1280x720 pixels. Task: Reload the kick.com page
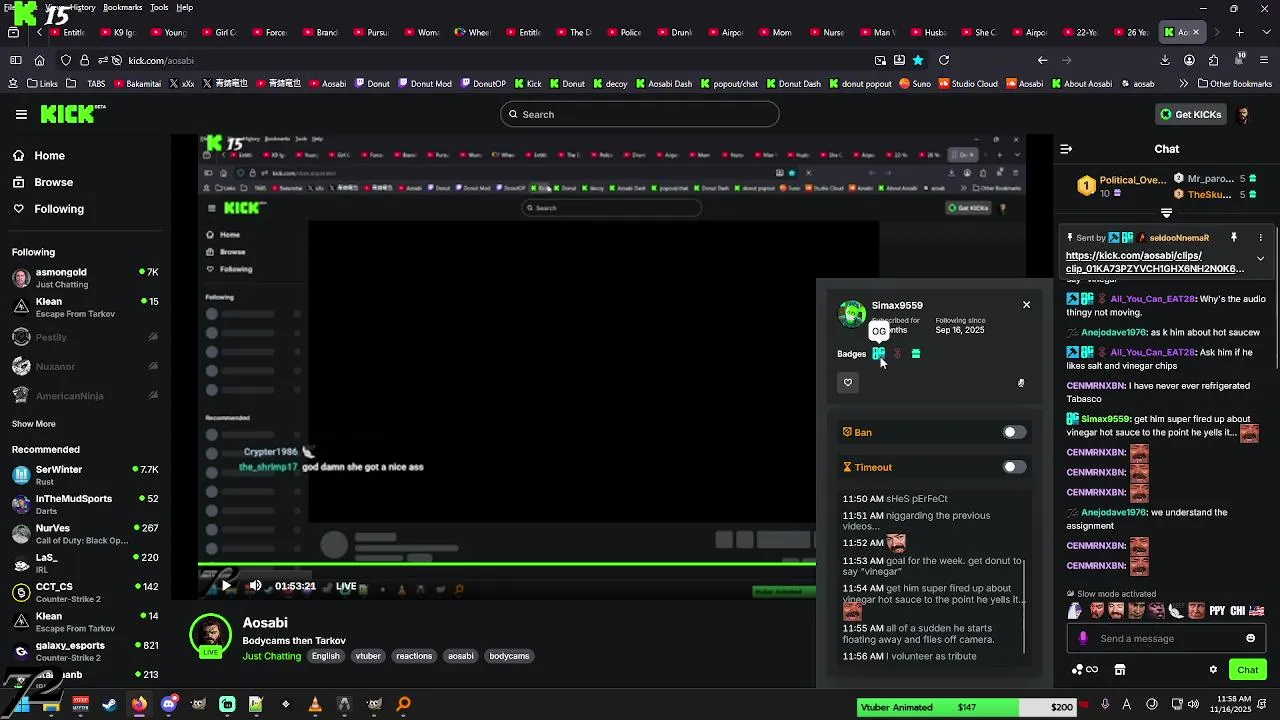[944, 60]
